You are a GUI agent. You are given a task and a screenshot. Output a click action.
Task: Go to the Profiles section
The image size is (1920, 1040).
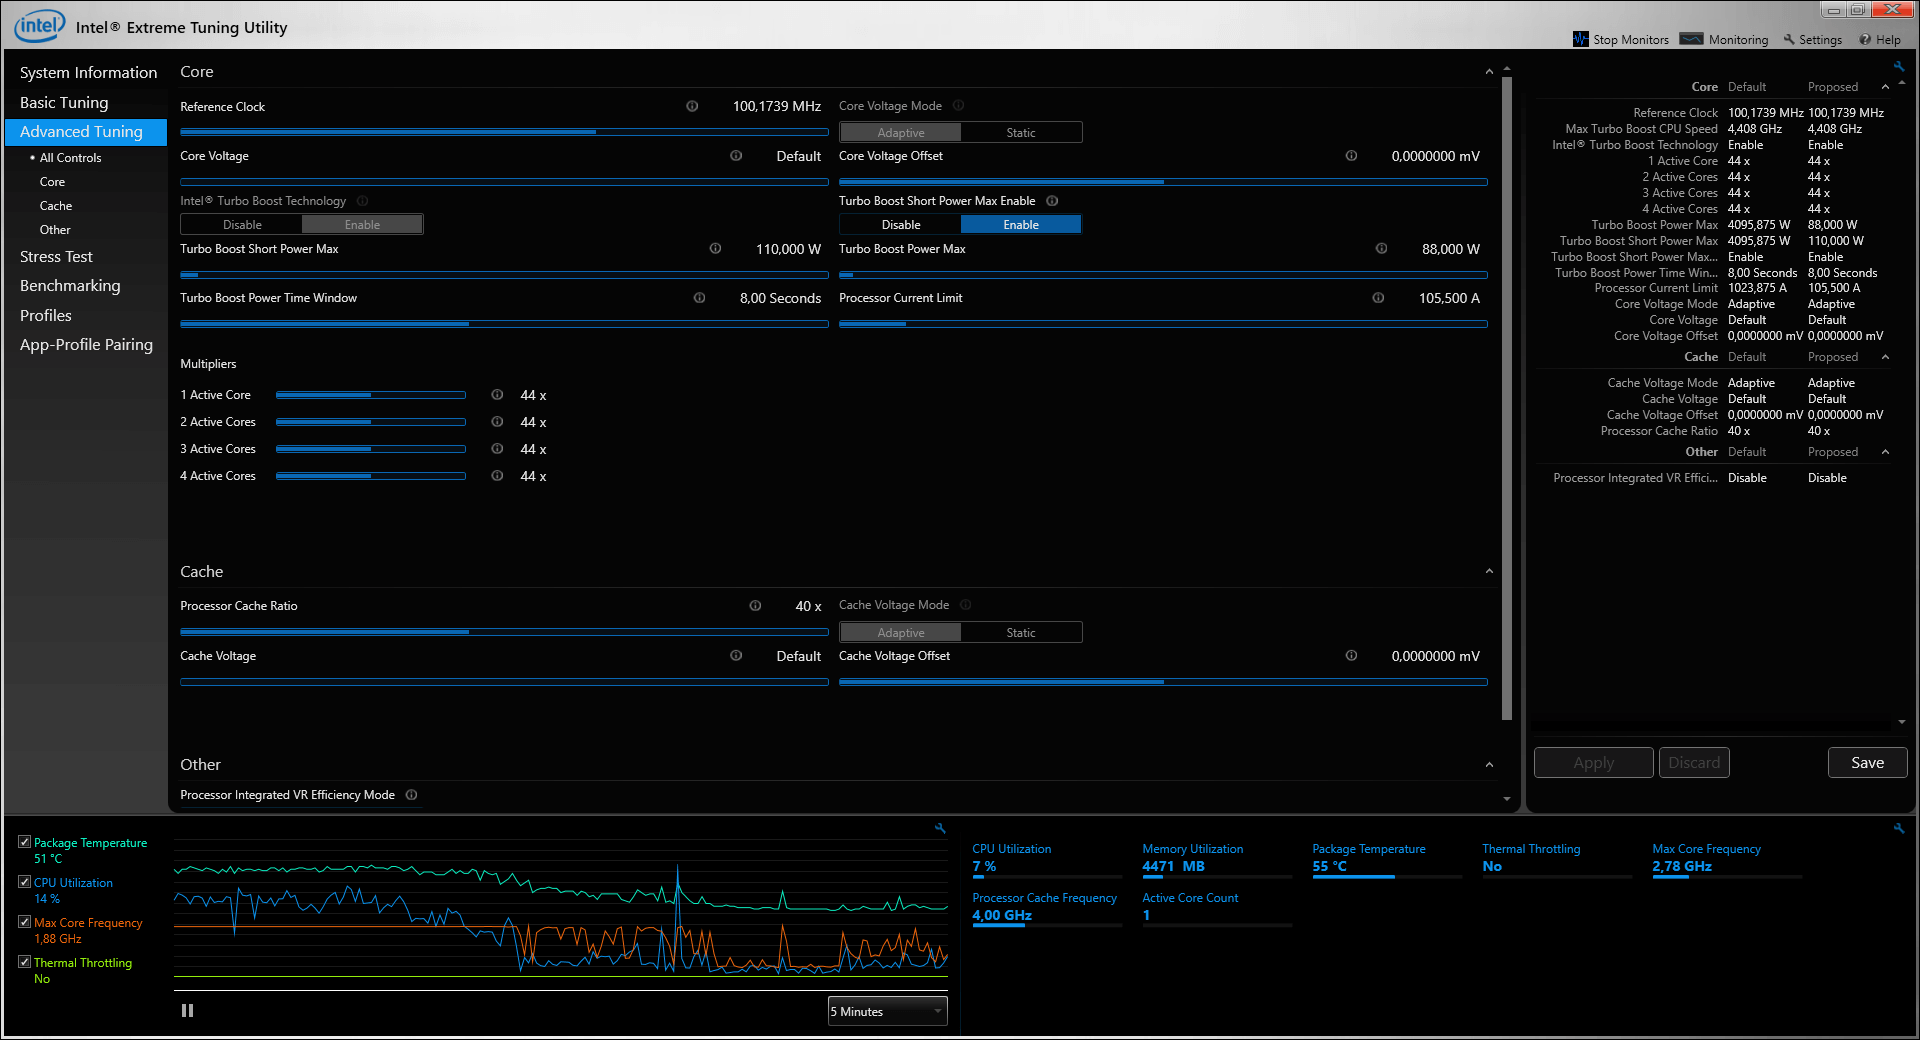coord(46,316)
